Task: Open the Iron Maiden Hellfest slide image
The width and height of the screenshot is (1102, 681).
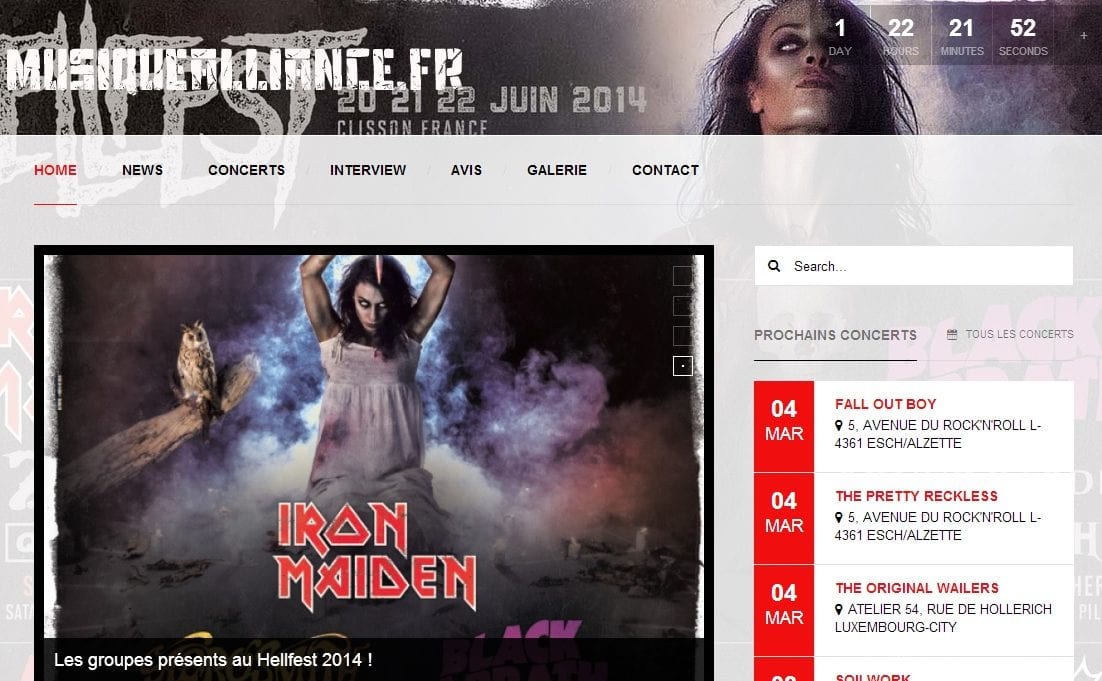Action: tap(374, 446)
